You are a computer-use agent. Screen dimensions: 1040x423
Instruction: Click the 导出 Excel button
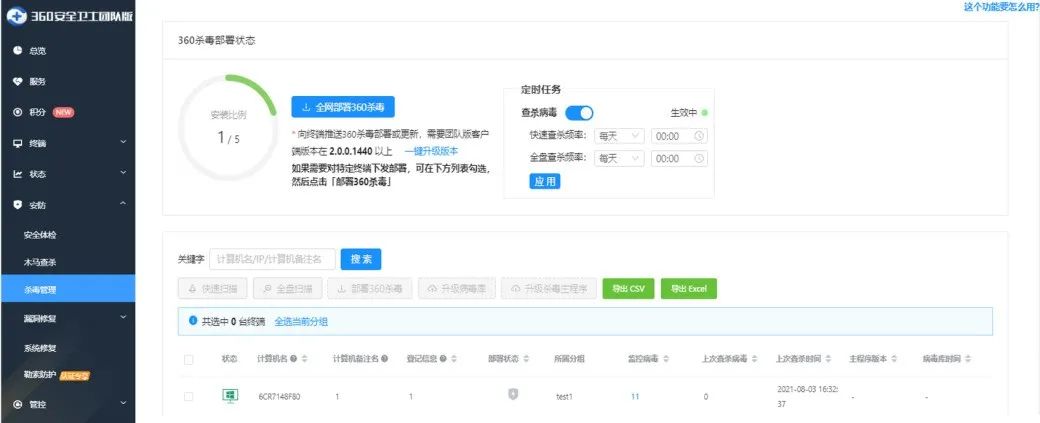688,288
